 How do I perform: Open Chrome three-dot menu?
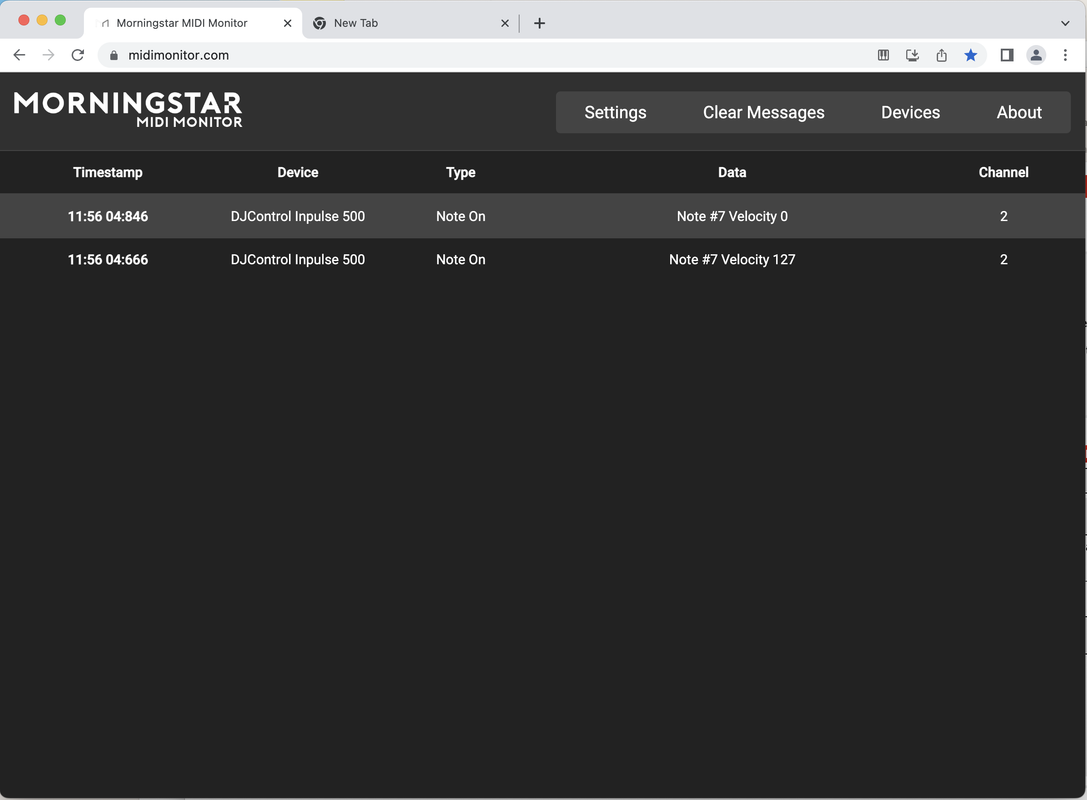(x=1065, y=55)
